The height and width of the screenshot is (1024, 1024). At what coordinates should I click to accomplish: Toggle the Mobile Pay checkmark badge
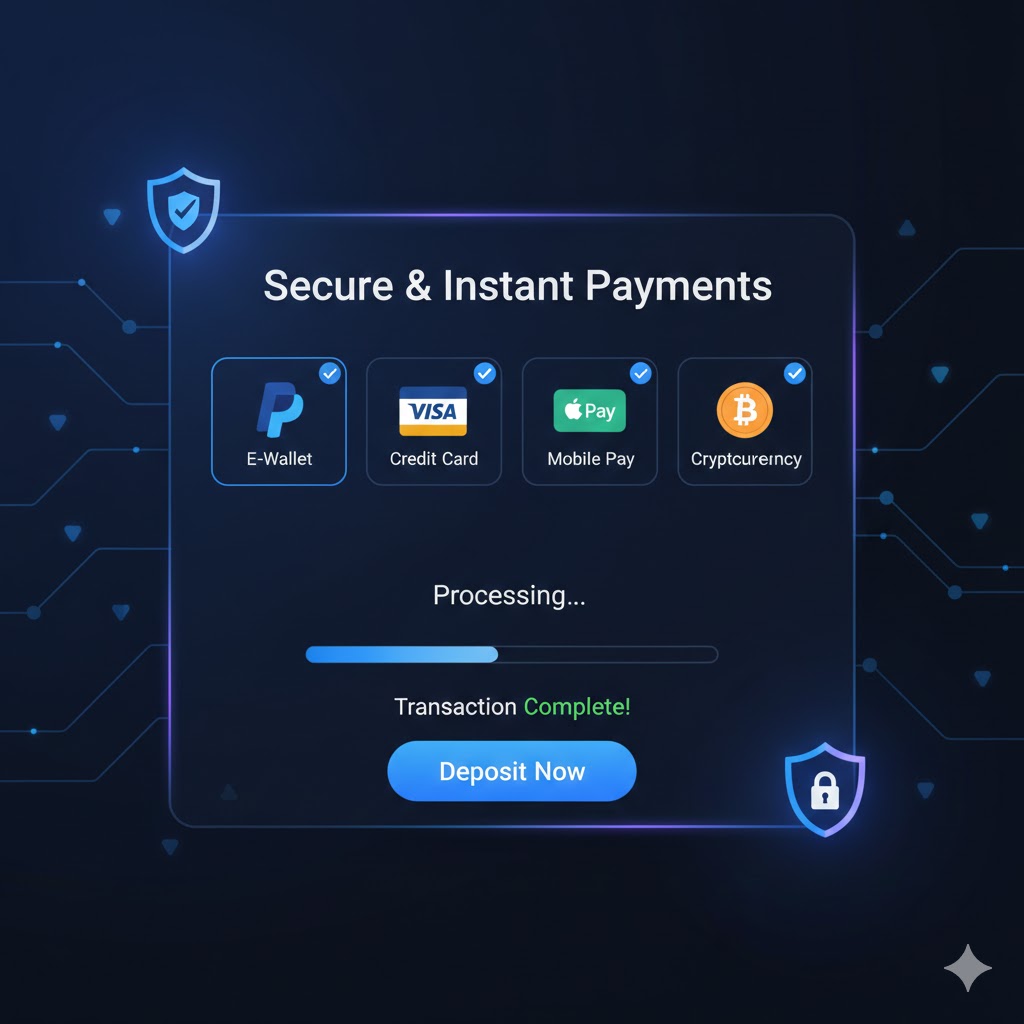click(x=641, y=373)
